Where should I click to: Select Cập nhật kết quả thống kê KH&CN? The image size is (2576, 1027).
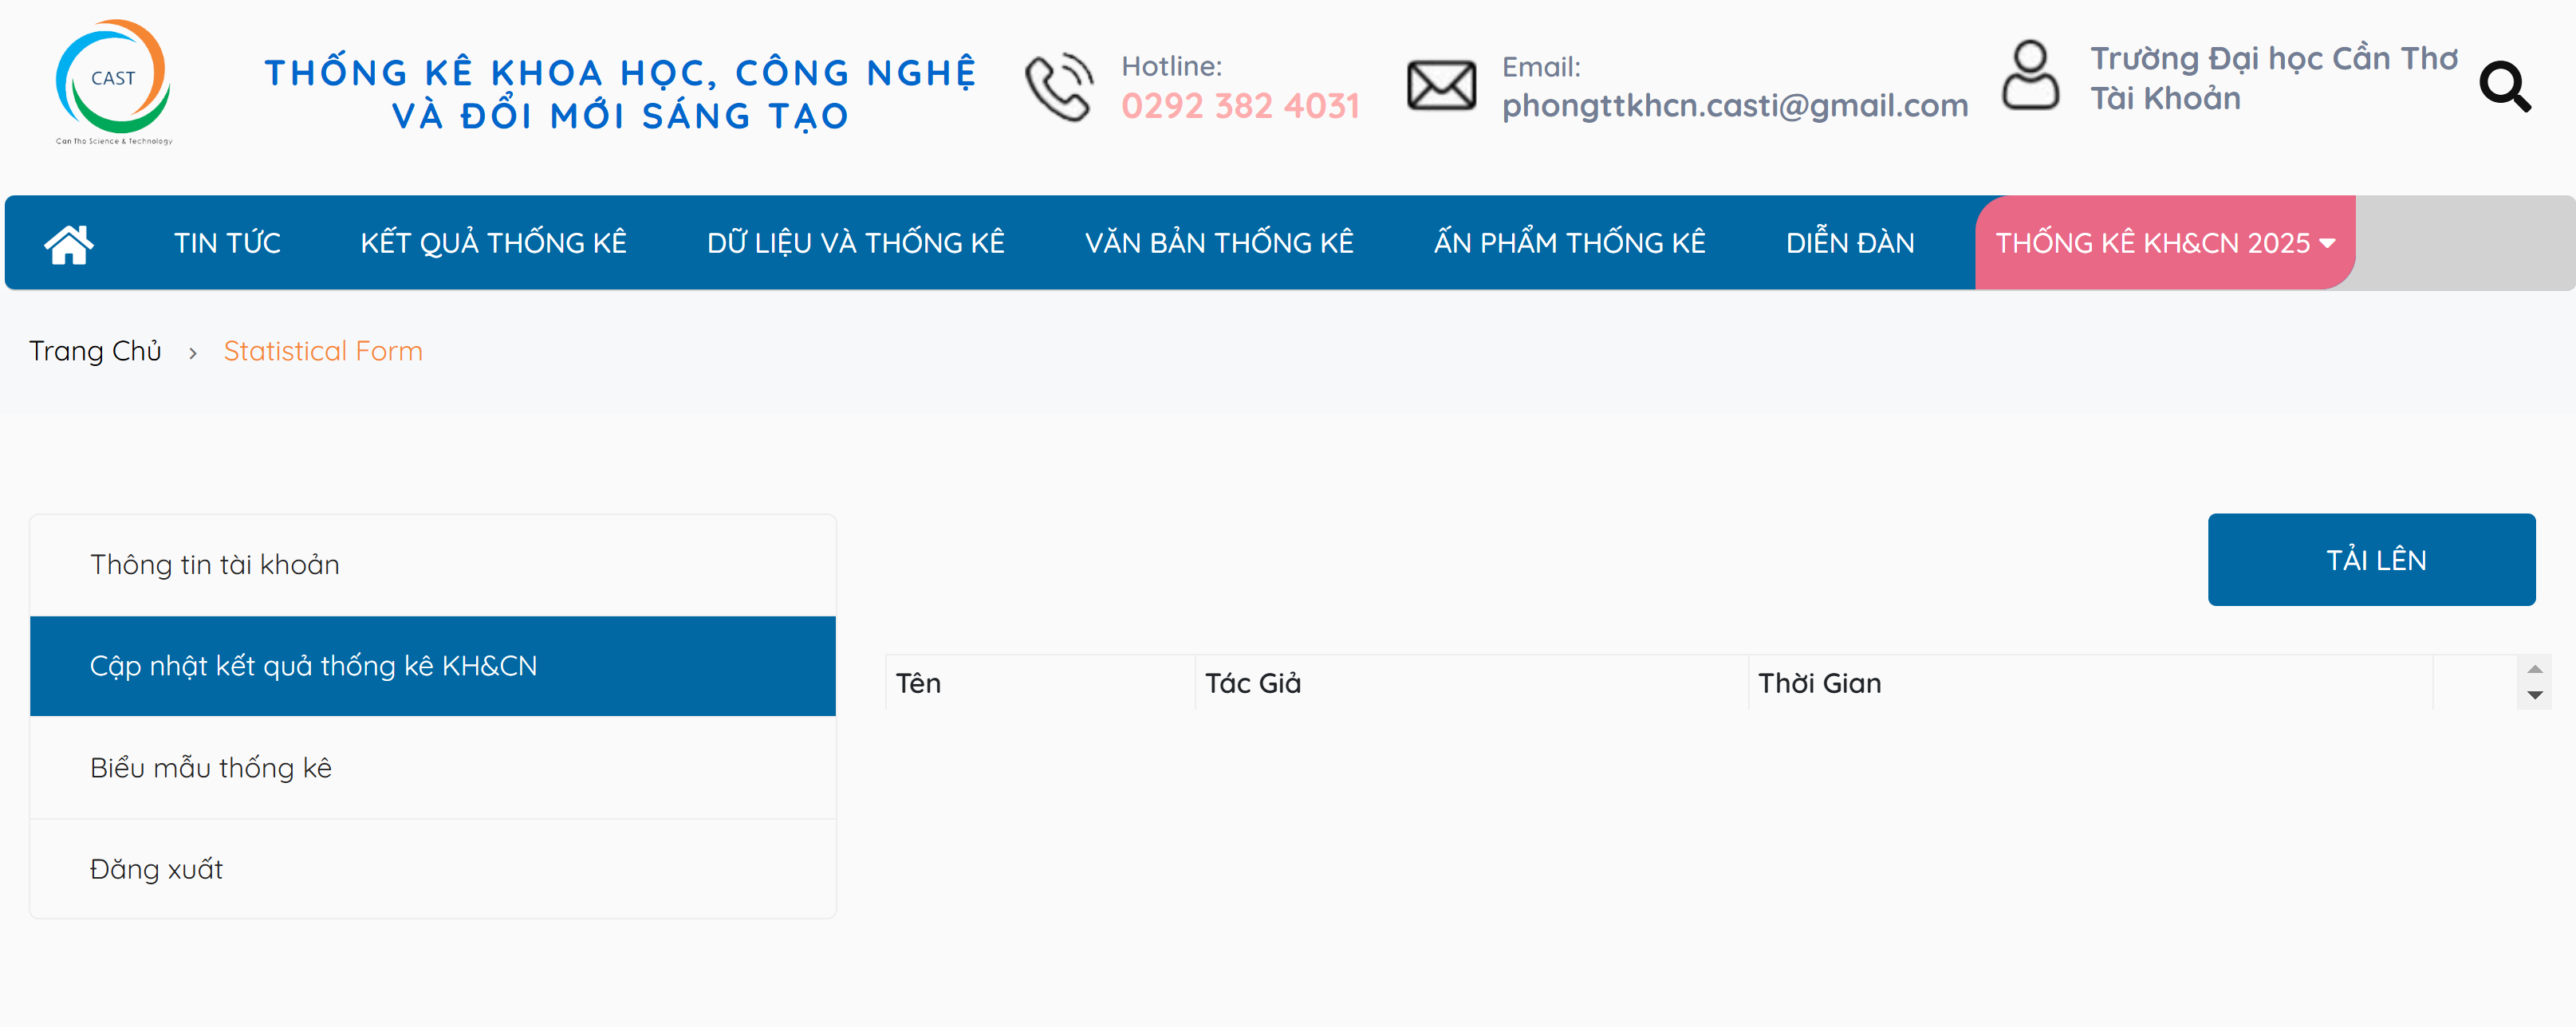(433, 666)
